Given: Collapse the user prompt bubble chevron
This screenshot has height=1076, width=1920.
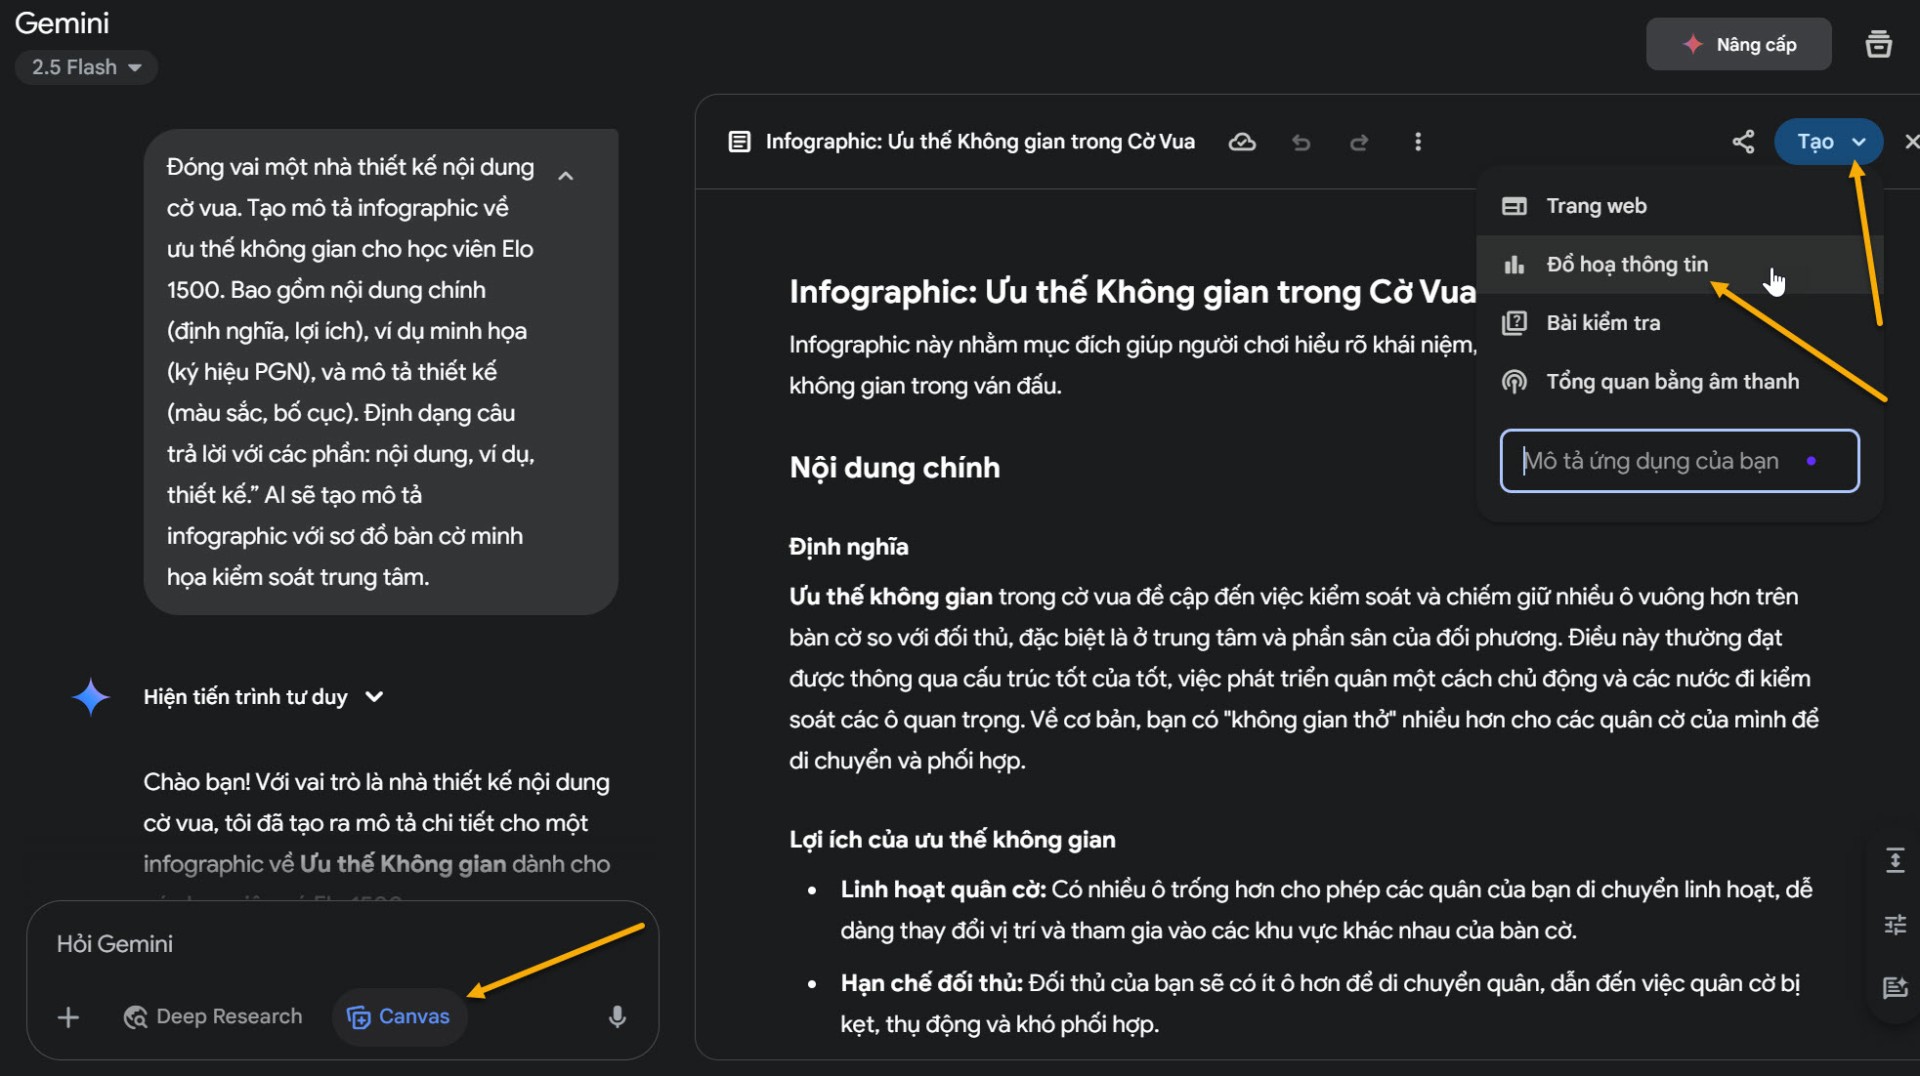Looking at the screenshot, I should tap(565, 176).
